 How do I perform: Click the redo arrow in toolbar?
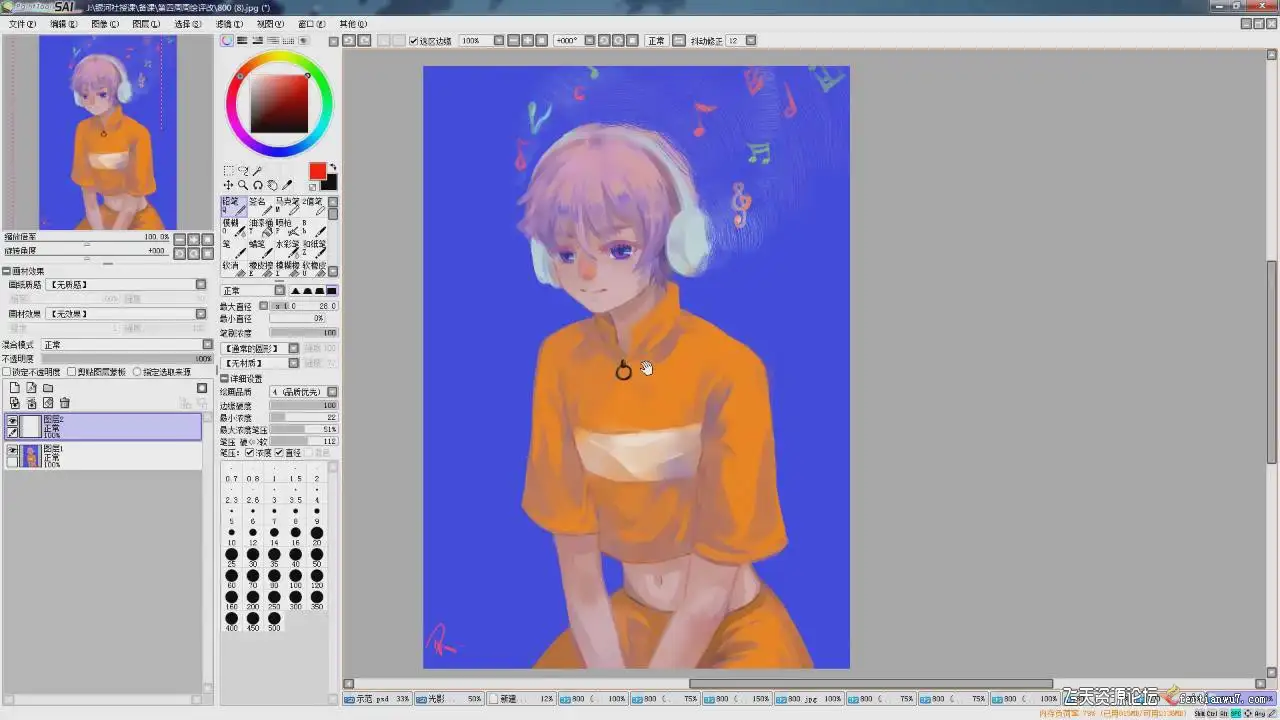(365, 41)
